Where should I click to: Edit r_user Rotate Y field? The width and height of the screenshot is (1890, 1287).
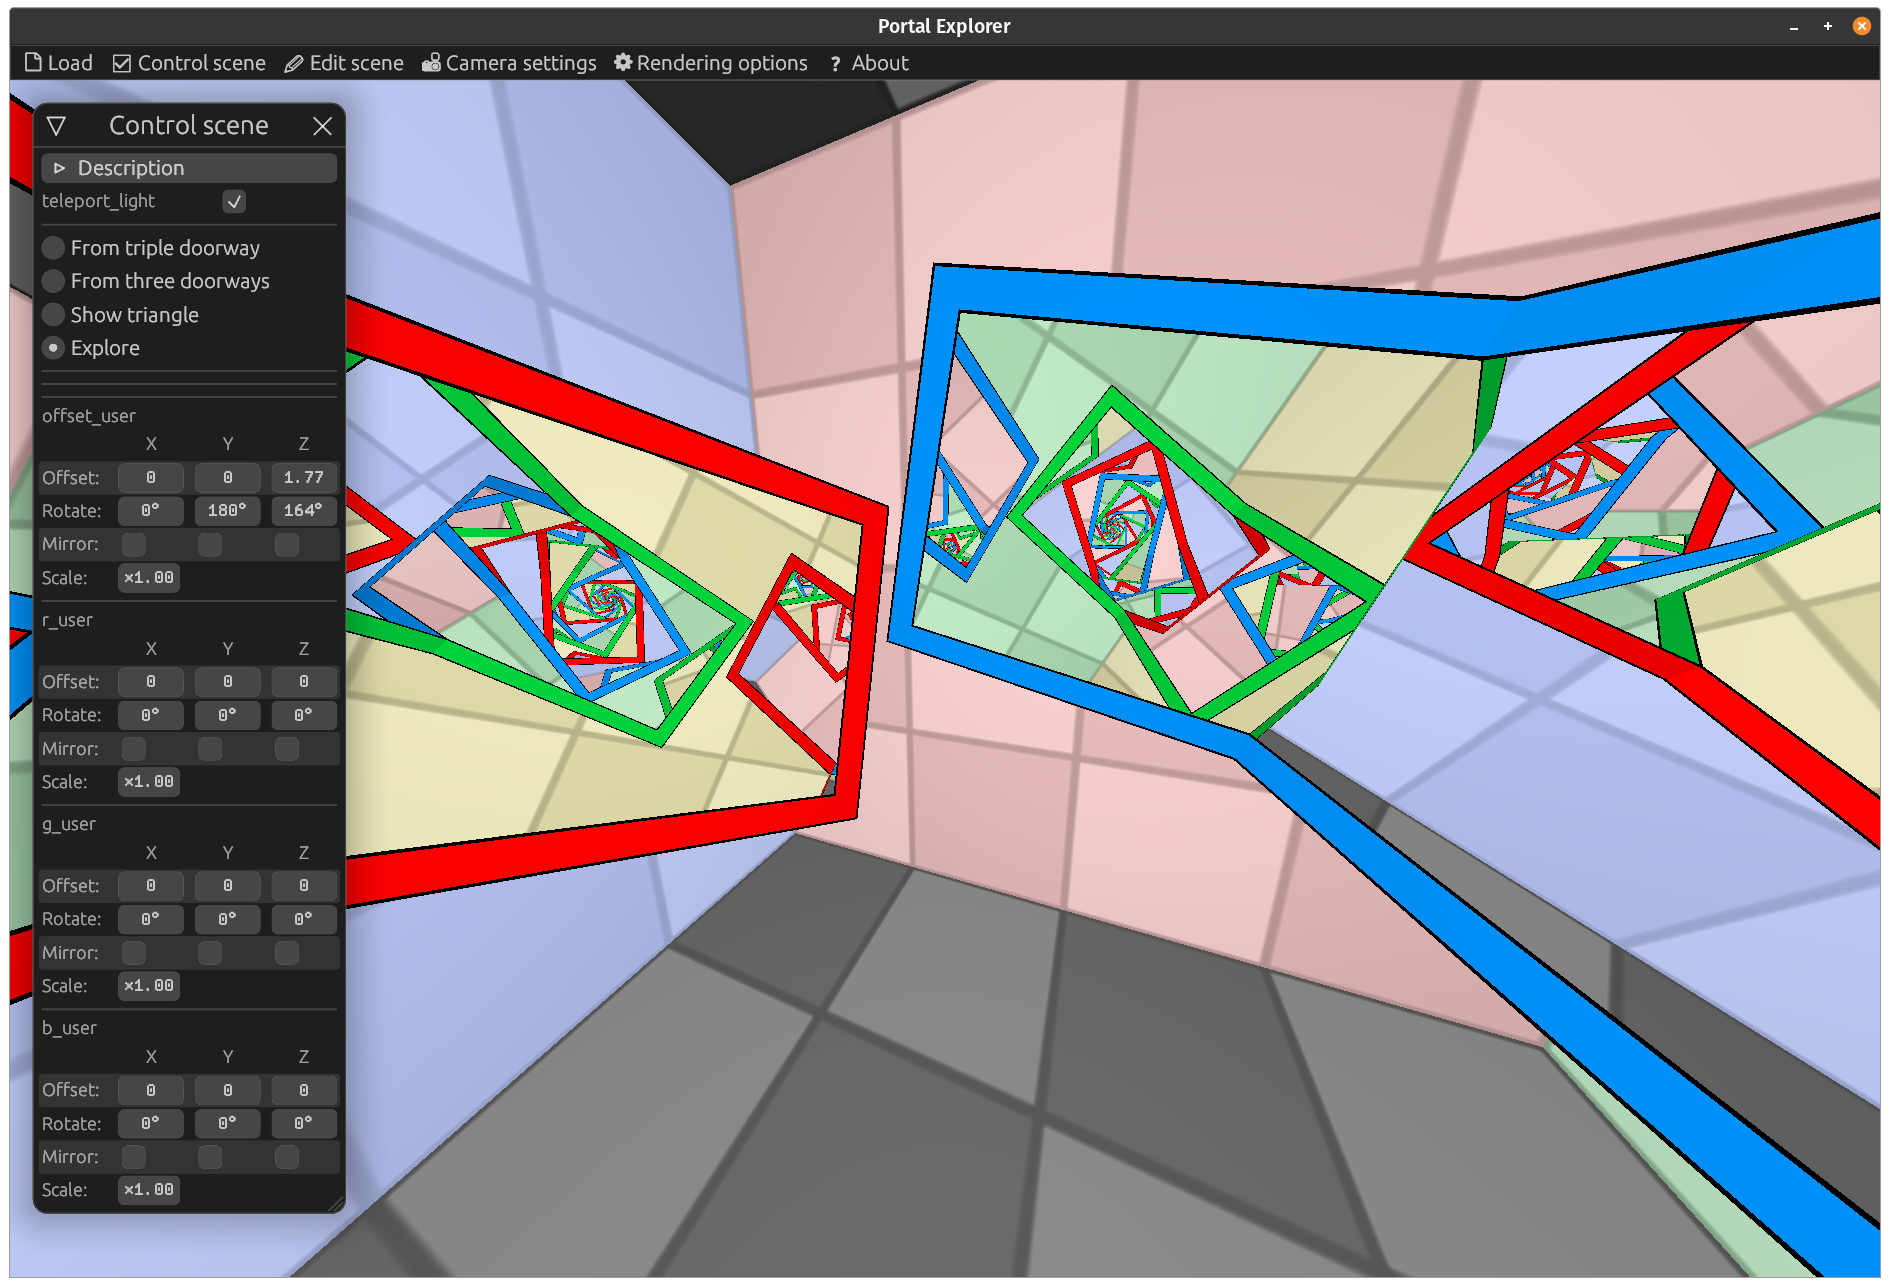pyautogui.click(x=228, y=716)
